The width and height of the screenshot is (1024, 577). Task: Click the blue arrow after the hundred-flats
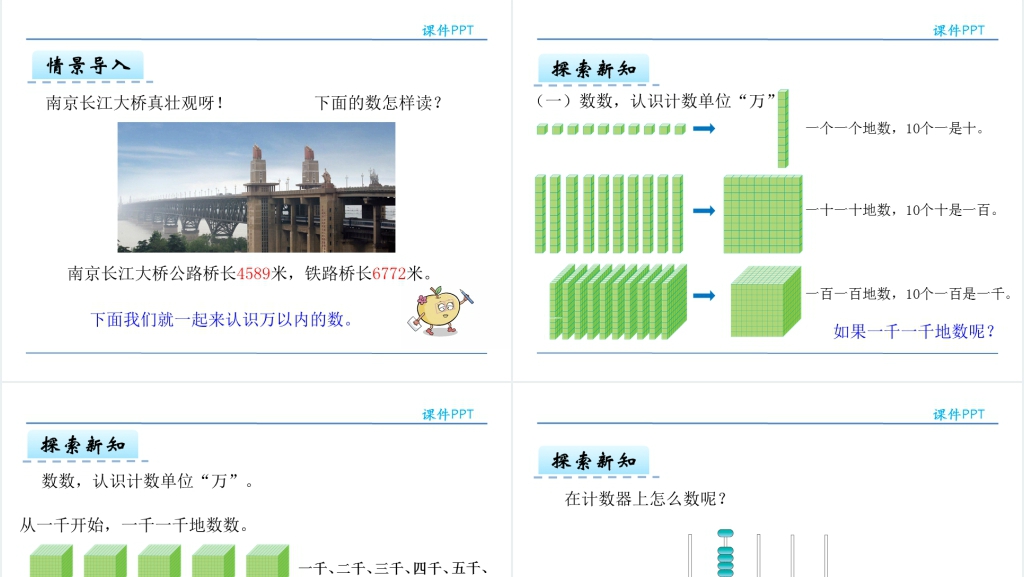tap(703, 295)
